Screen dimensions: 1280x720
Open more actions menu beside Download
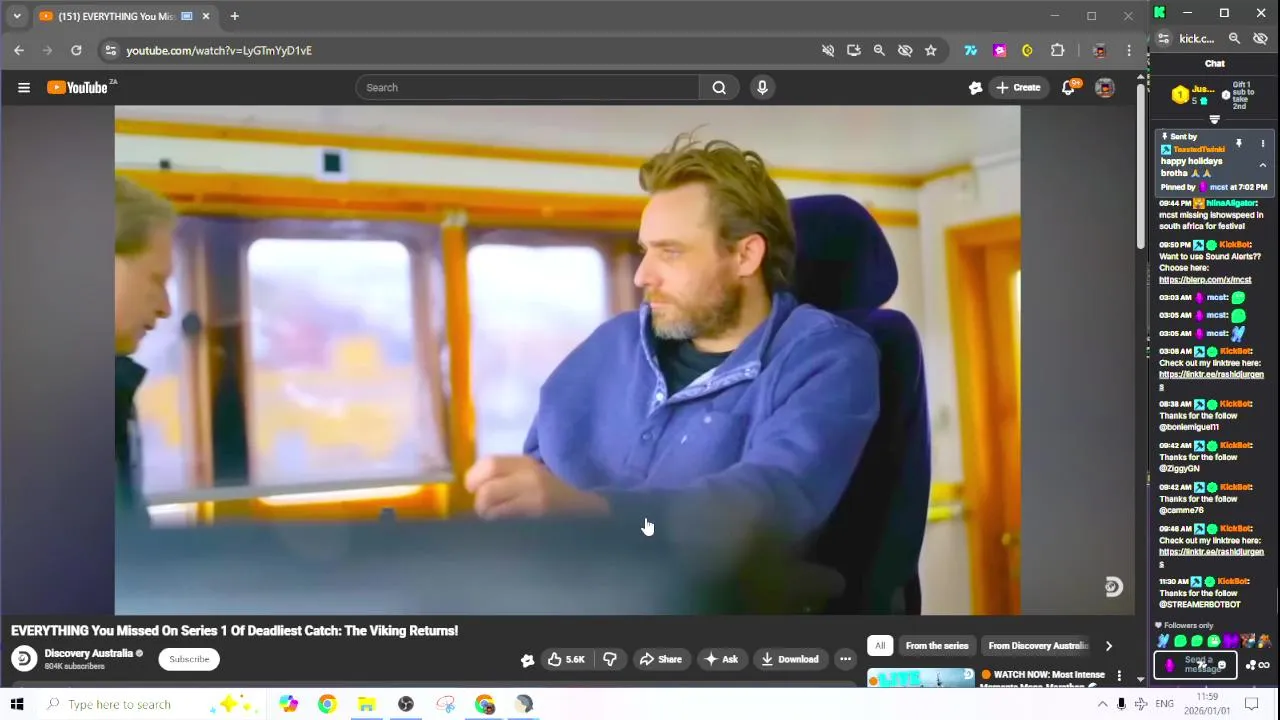click(x=845, y=659)
